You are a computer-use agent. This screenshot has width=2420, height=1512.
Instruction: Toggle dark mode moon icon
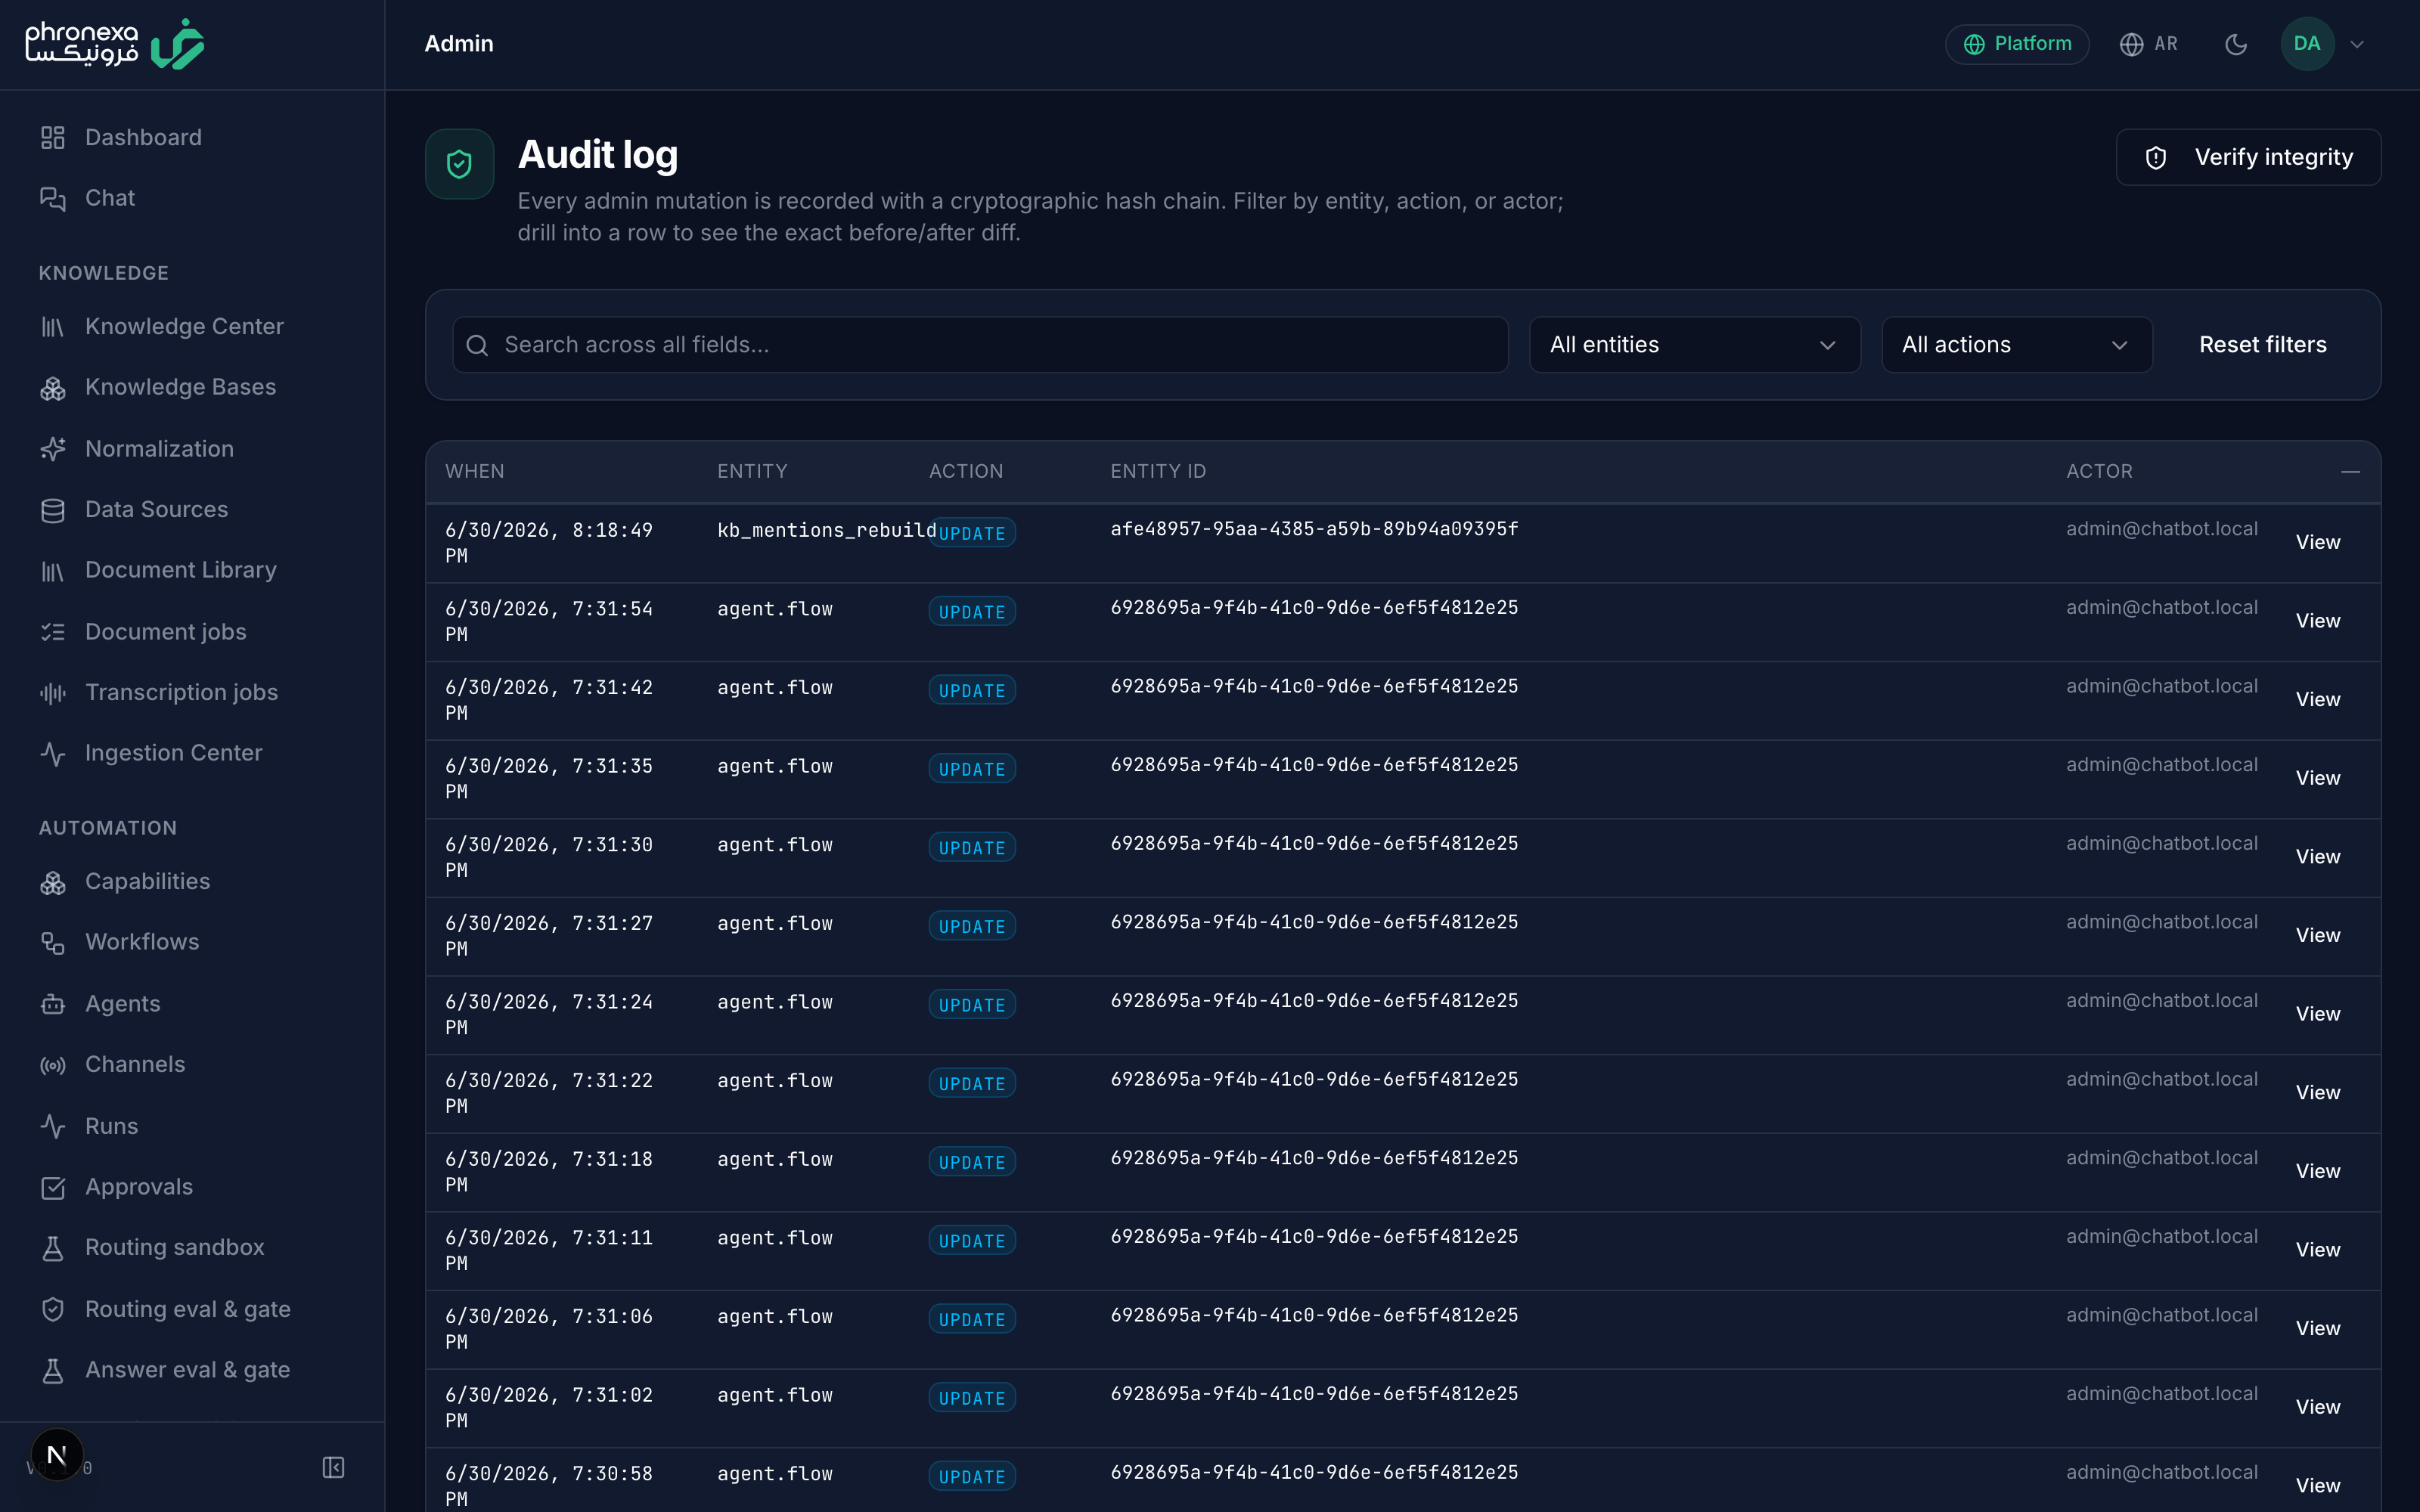click(x=2236, y=44)
